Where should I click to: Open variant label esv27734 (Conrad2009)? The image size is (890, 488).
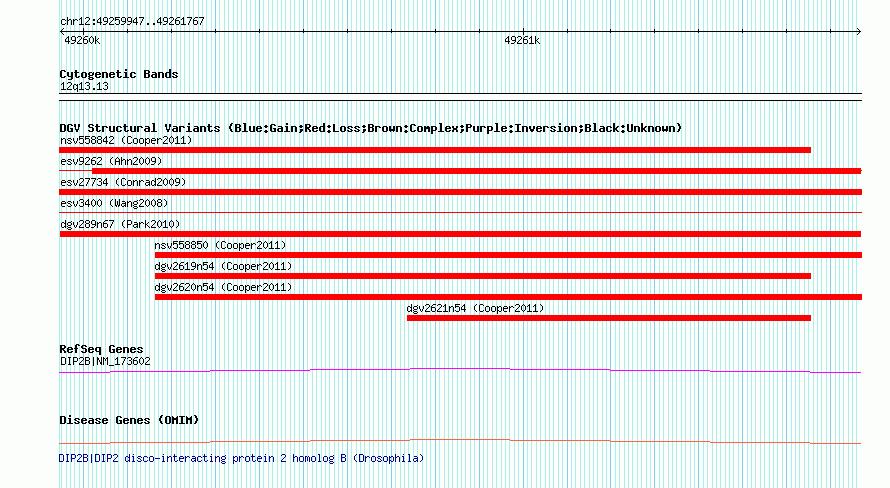pos(123,183)
